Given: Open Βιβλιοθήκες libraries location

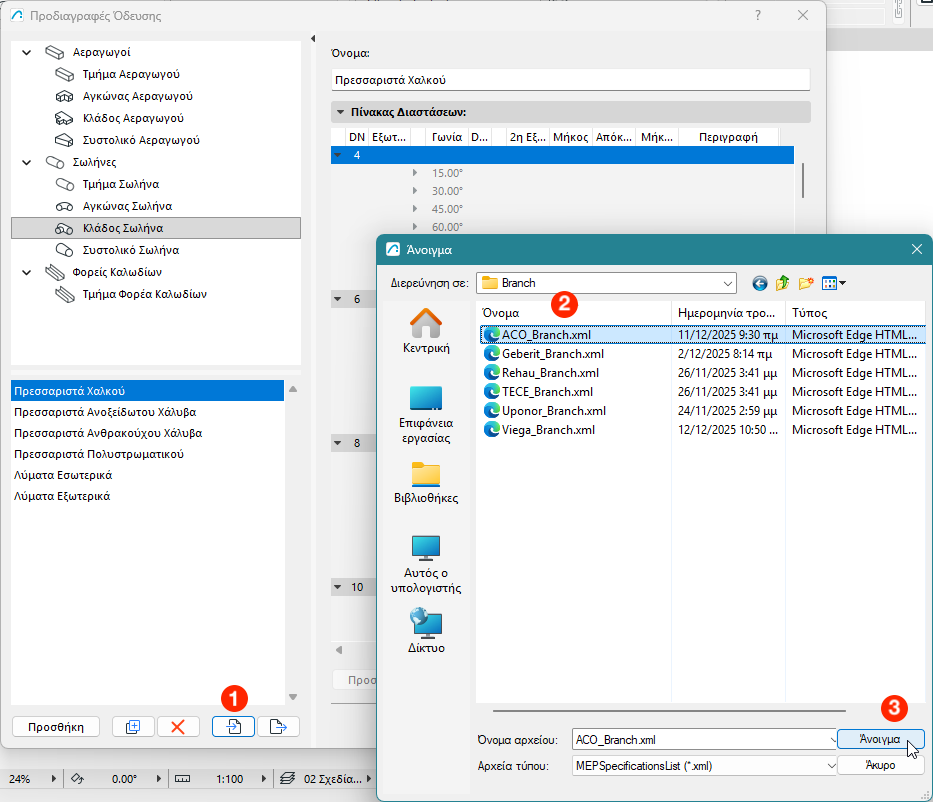Looking at the screenshot, I should click(426, 483).
